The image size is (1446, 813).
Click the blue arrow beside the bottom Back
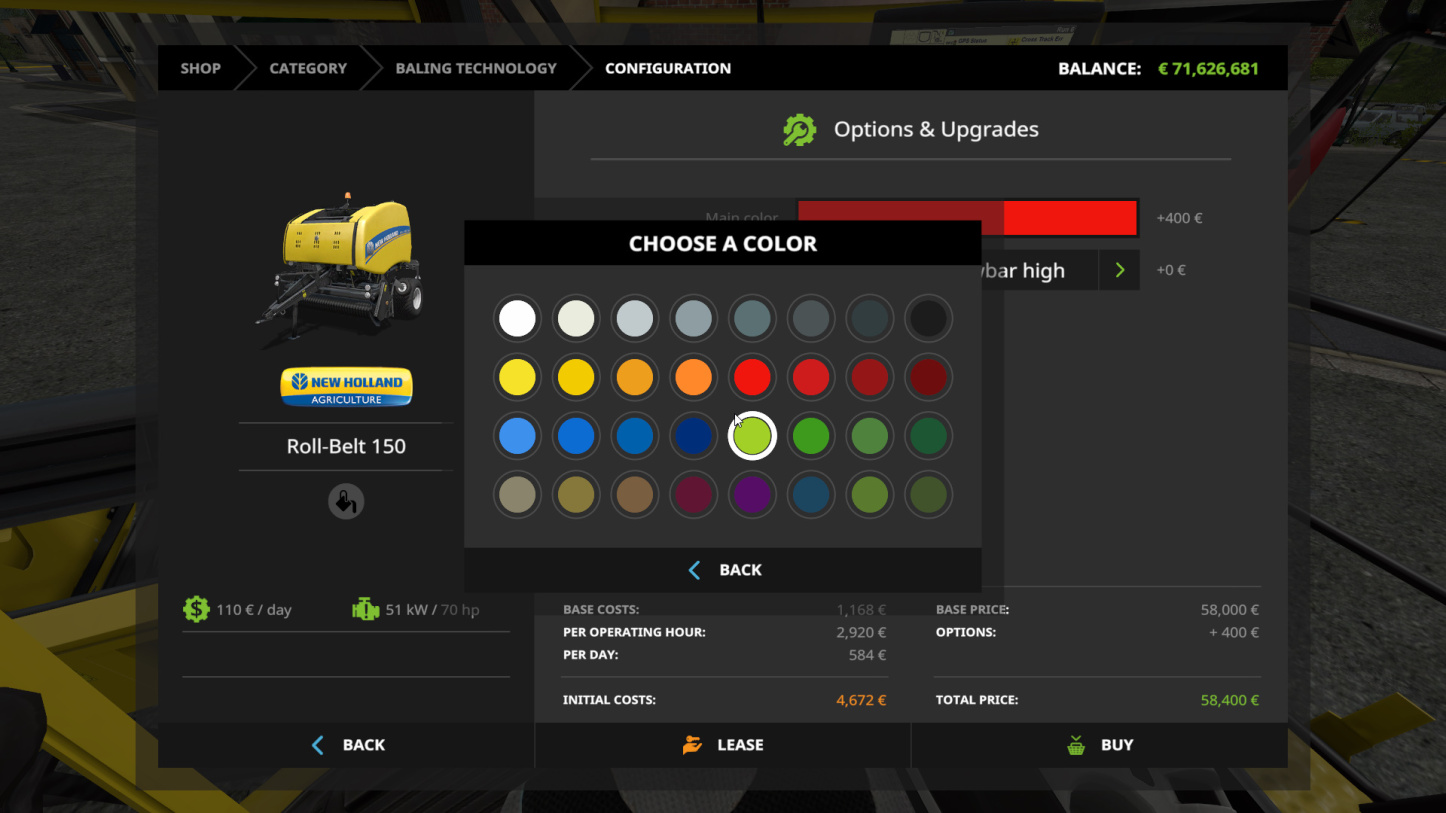click(x=318, y=745)
